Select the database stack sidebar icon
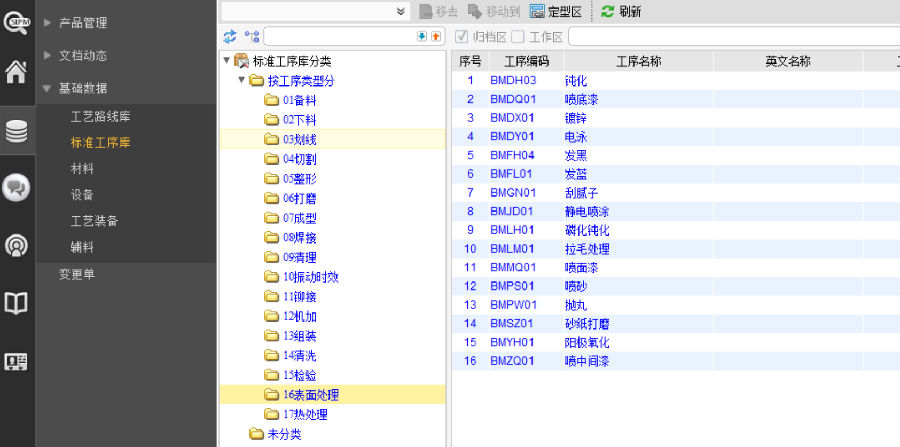900x447 pixels. coord(16,131)
